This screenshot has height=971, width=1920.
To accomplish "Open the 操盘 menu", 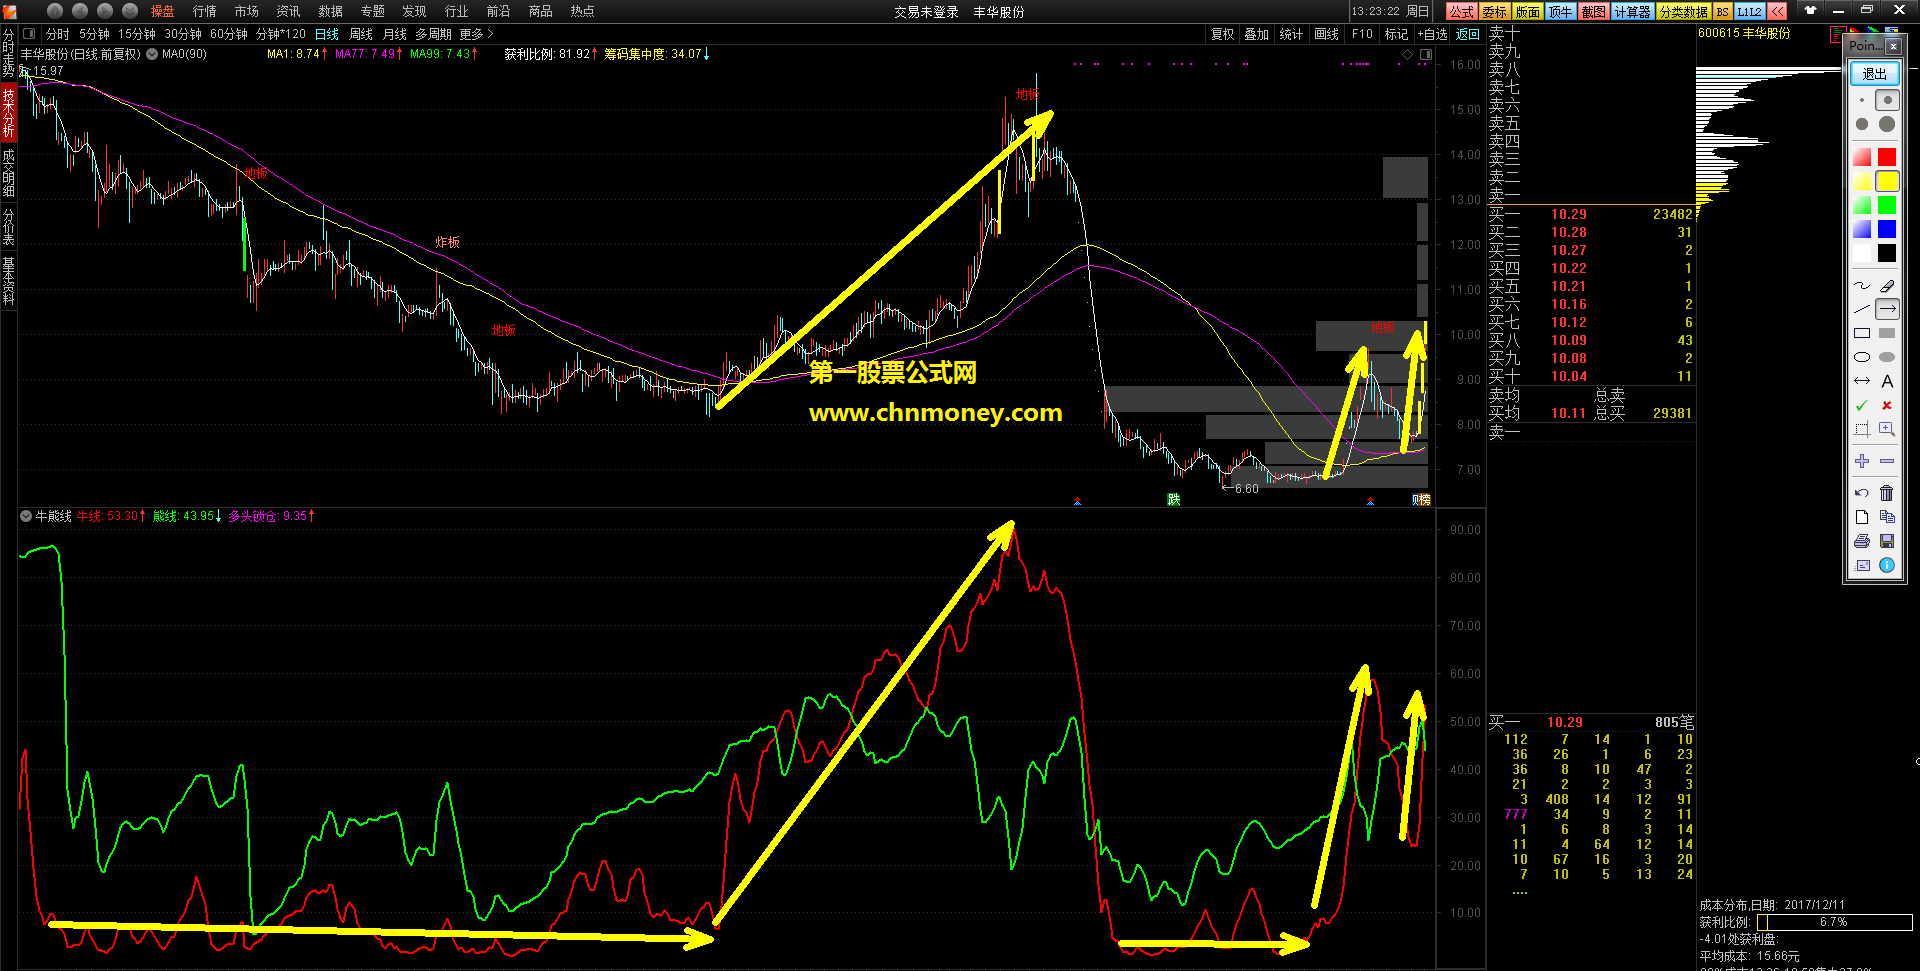I will tap(162, 11).
